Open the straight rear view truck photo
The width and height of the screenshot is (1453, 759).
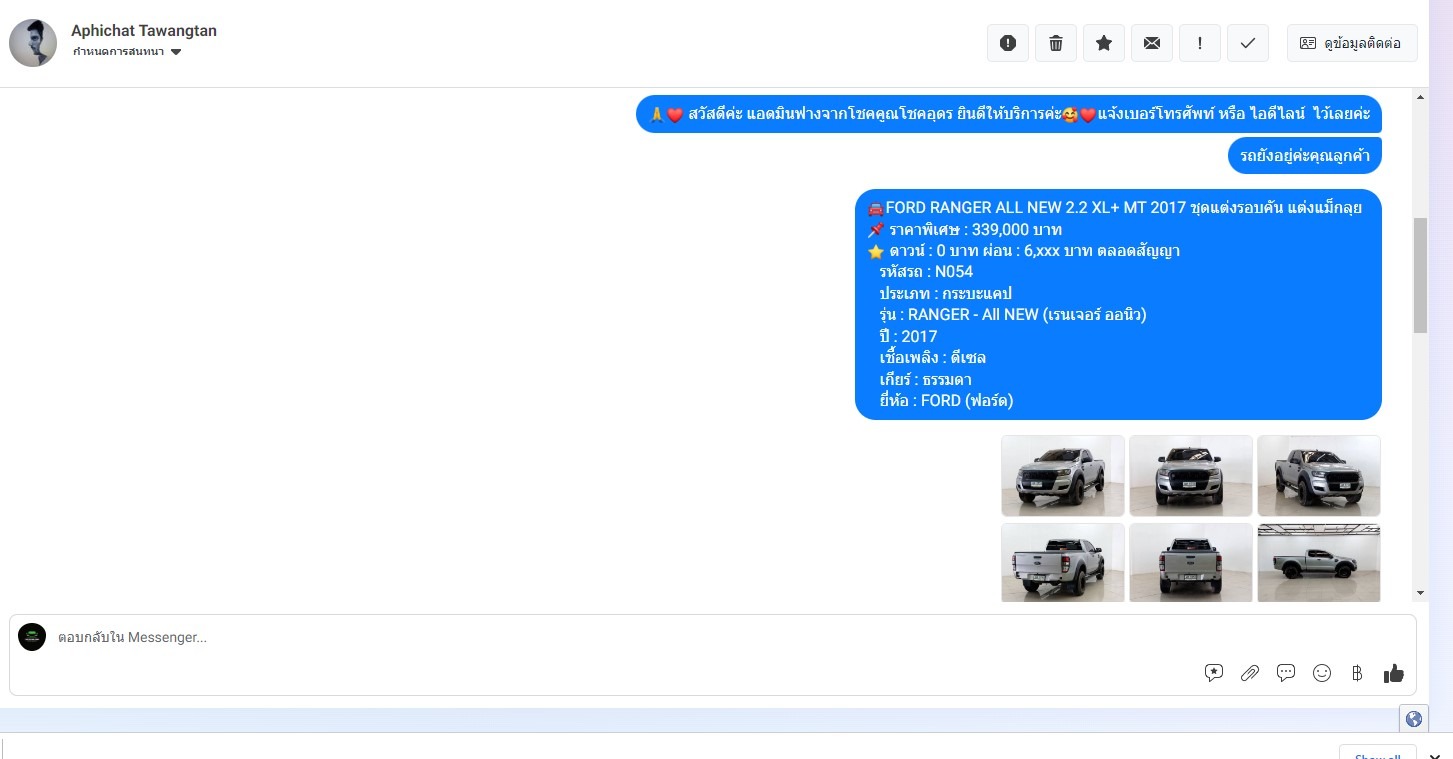pos(1191,563)
